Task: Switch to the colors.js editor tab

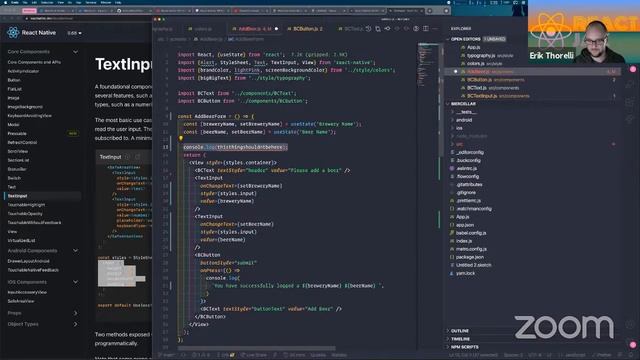Action: pyautogui.click(x=201, y=29)
